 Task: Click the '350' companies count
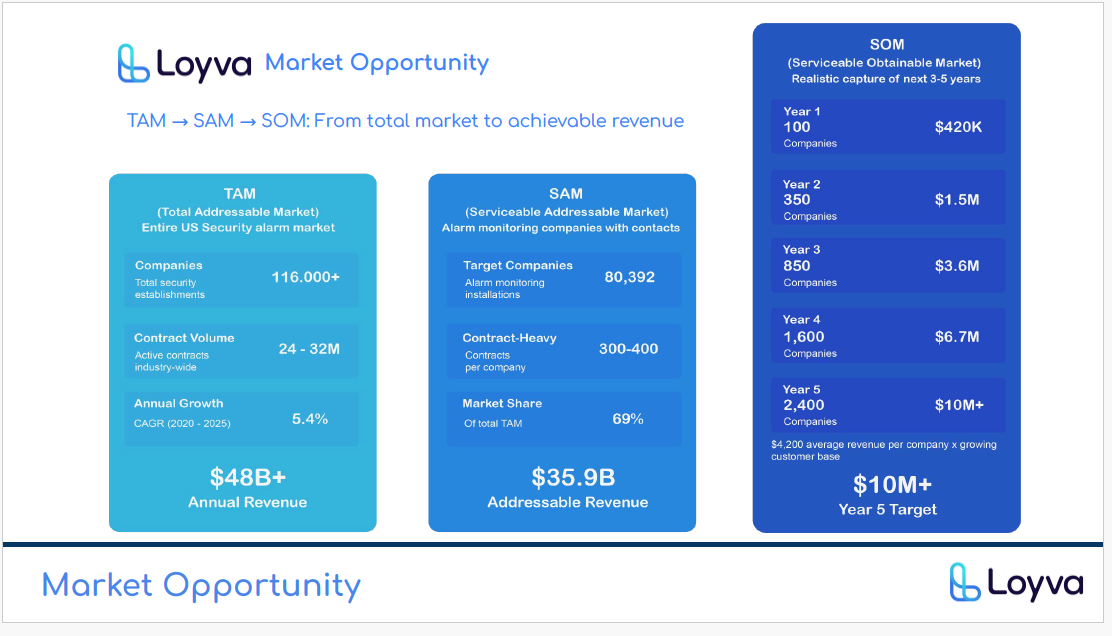pyautogui.click(x=796, y=200)
